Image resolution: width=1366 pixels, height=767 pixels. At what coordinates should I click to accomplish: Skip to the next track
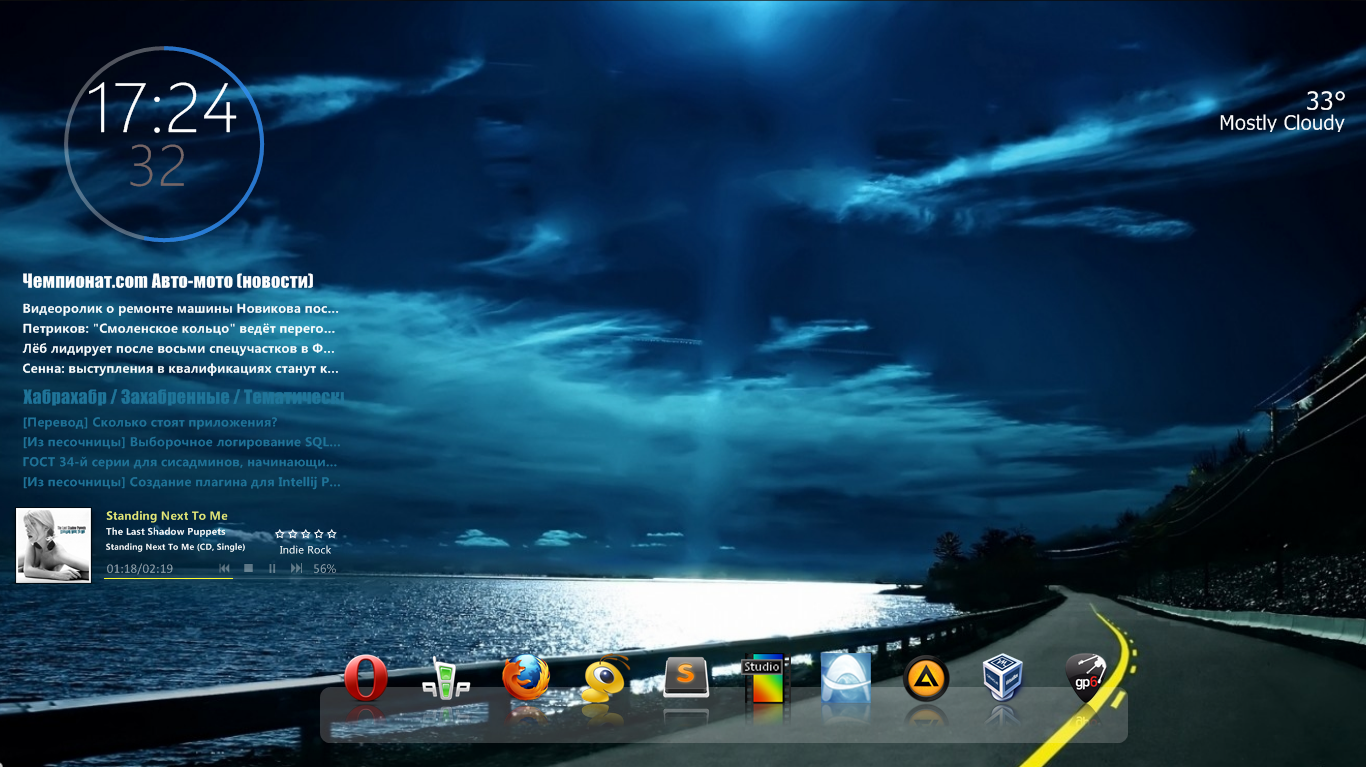[296, 569]
